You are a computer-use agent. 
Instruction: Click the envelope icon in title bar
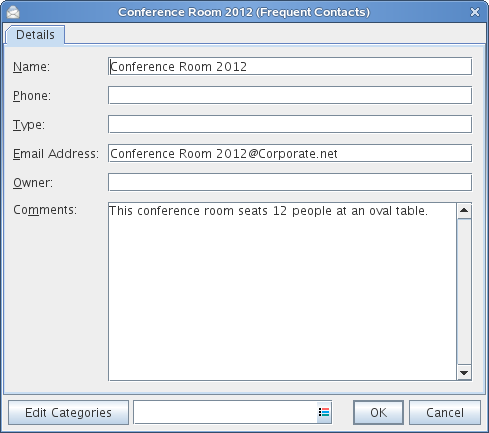click(13, 12)
